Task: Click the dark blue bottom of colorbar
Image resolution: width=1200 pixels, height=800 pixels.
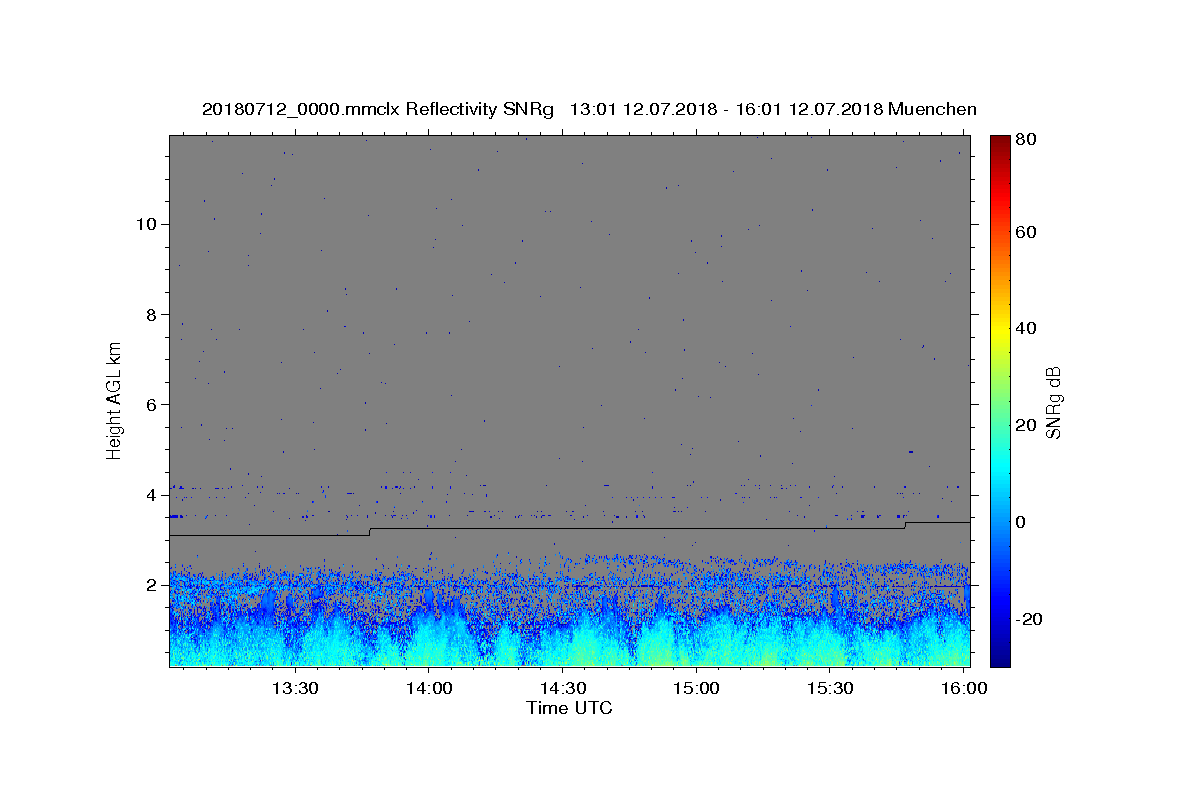Action: click(x=999, y=657)
